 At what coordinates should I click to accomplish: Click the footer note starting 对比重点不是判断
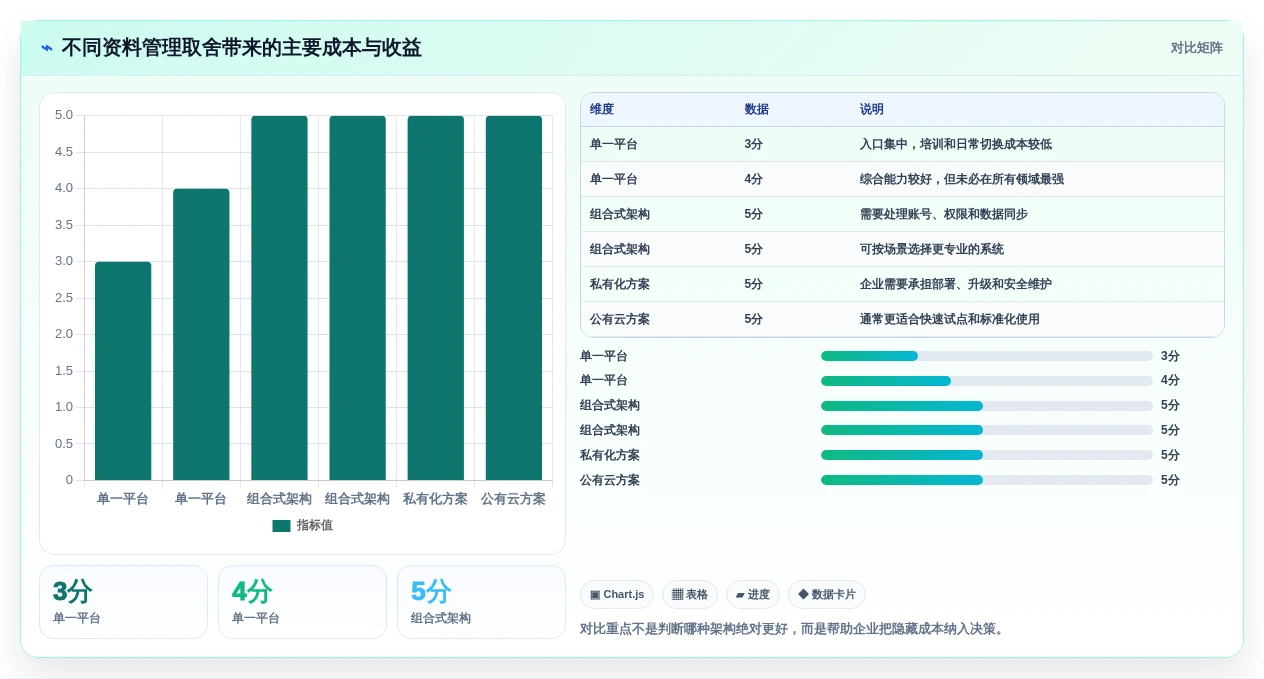(794, 629)
